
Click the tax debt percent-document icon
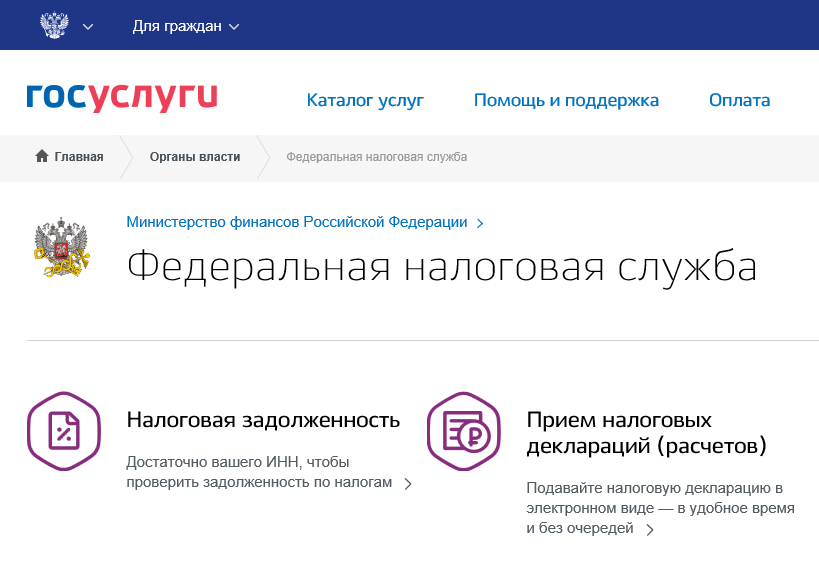64,431
